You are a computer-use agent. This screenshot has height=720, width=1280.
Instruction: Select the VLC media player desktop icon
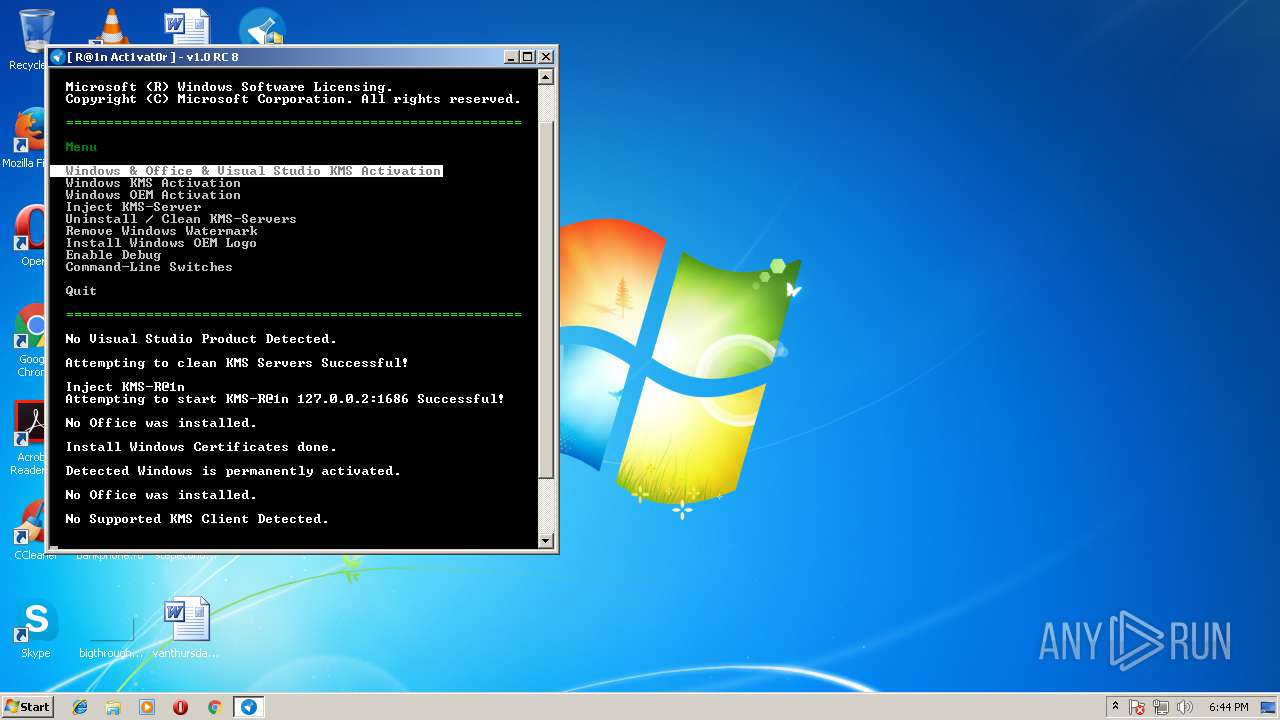tap(110, 27)
